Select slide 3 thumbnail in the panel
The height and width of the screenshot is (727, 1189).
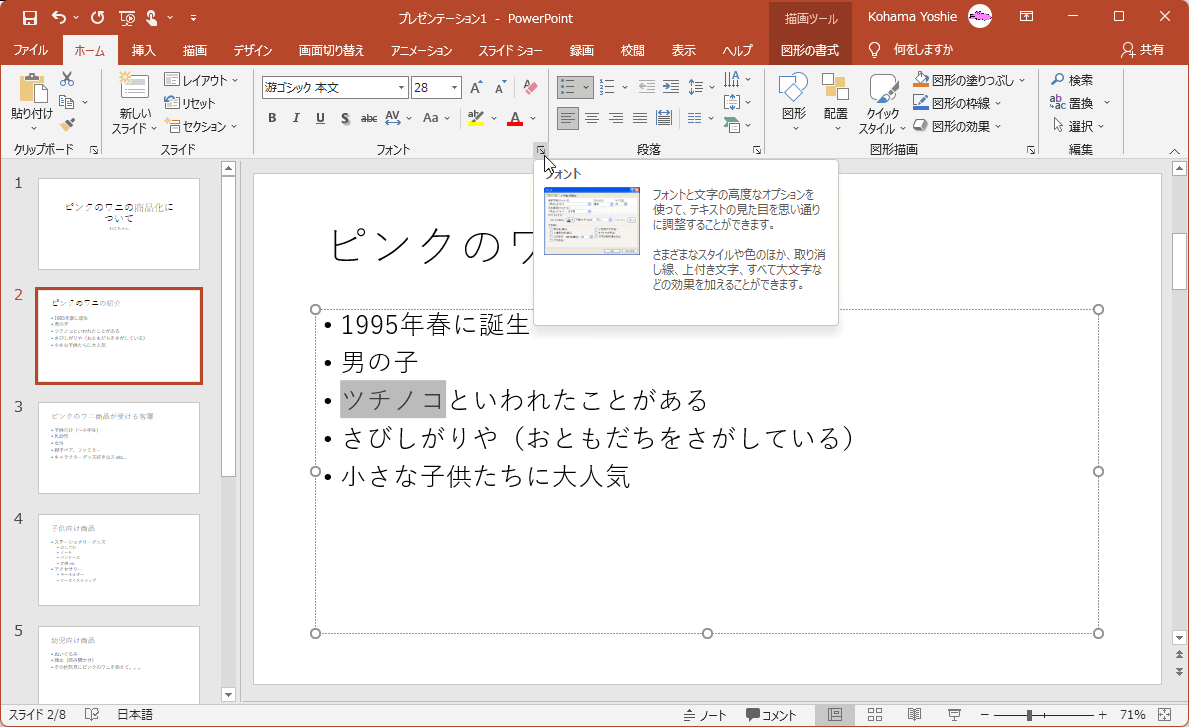click(x=119, y=448)
